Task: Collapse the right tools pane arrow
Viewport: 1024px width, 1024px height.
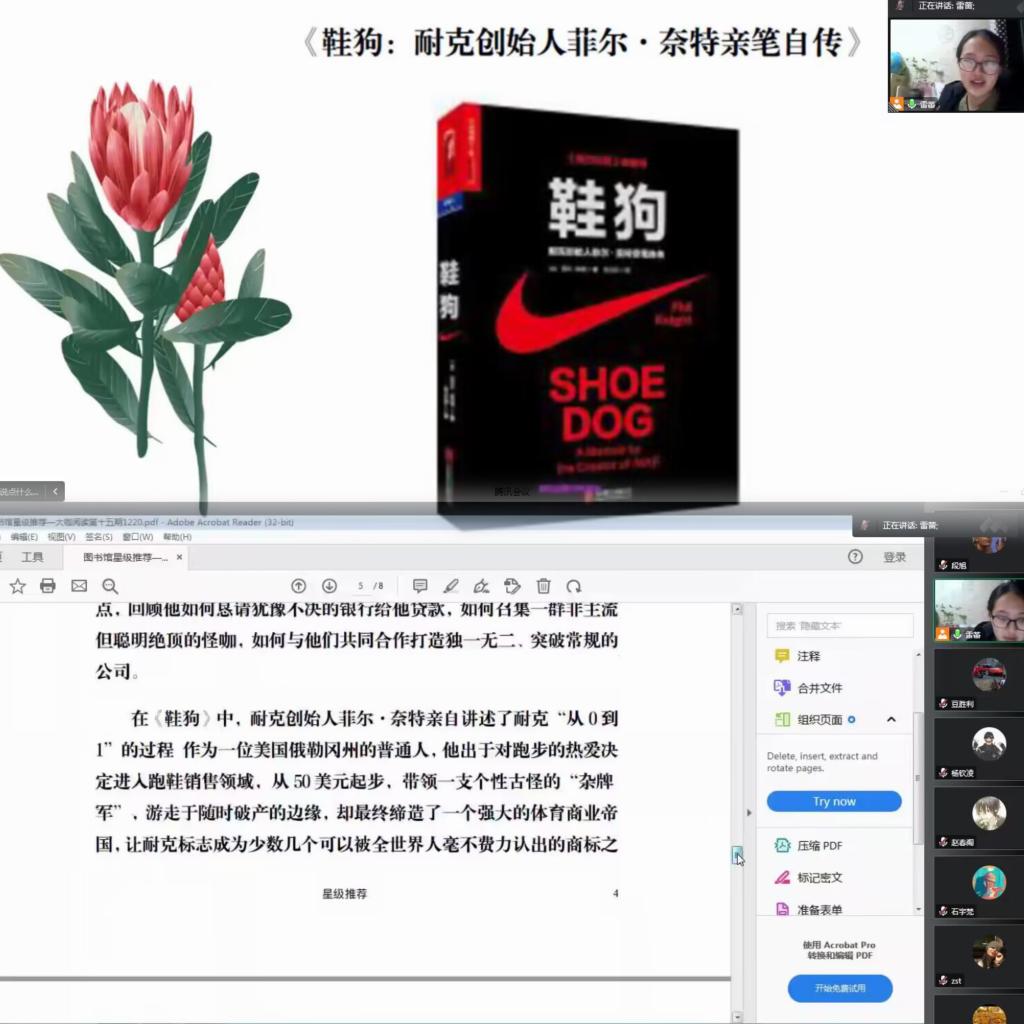Action: click(749, 813)
